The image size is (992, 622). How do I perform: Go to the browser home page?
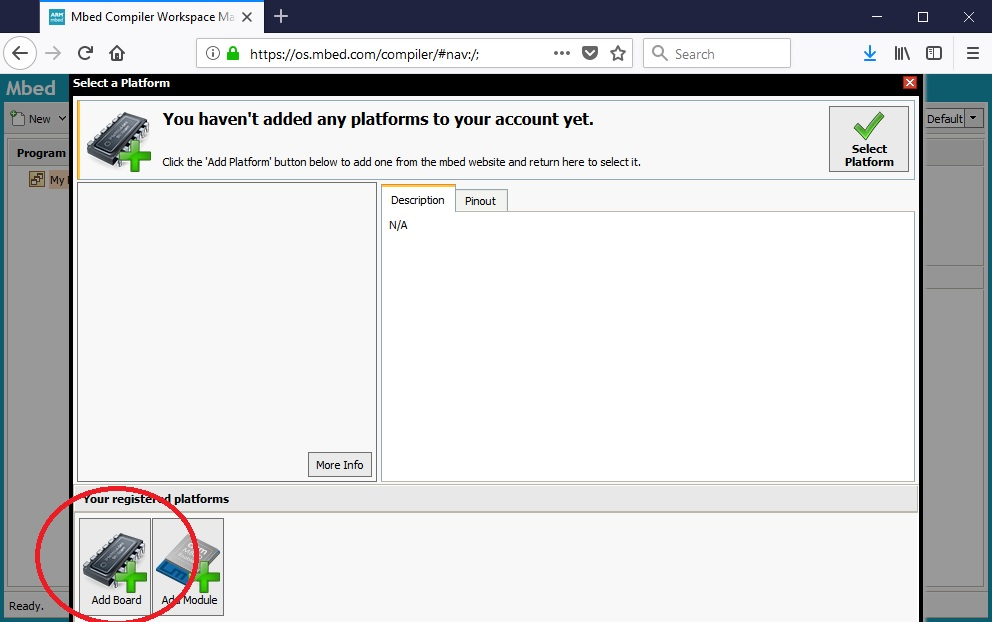[x=117, y=53]
